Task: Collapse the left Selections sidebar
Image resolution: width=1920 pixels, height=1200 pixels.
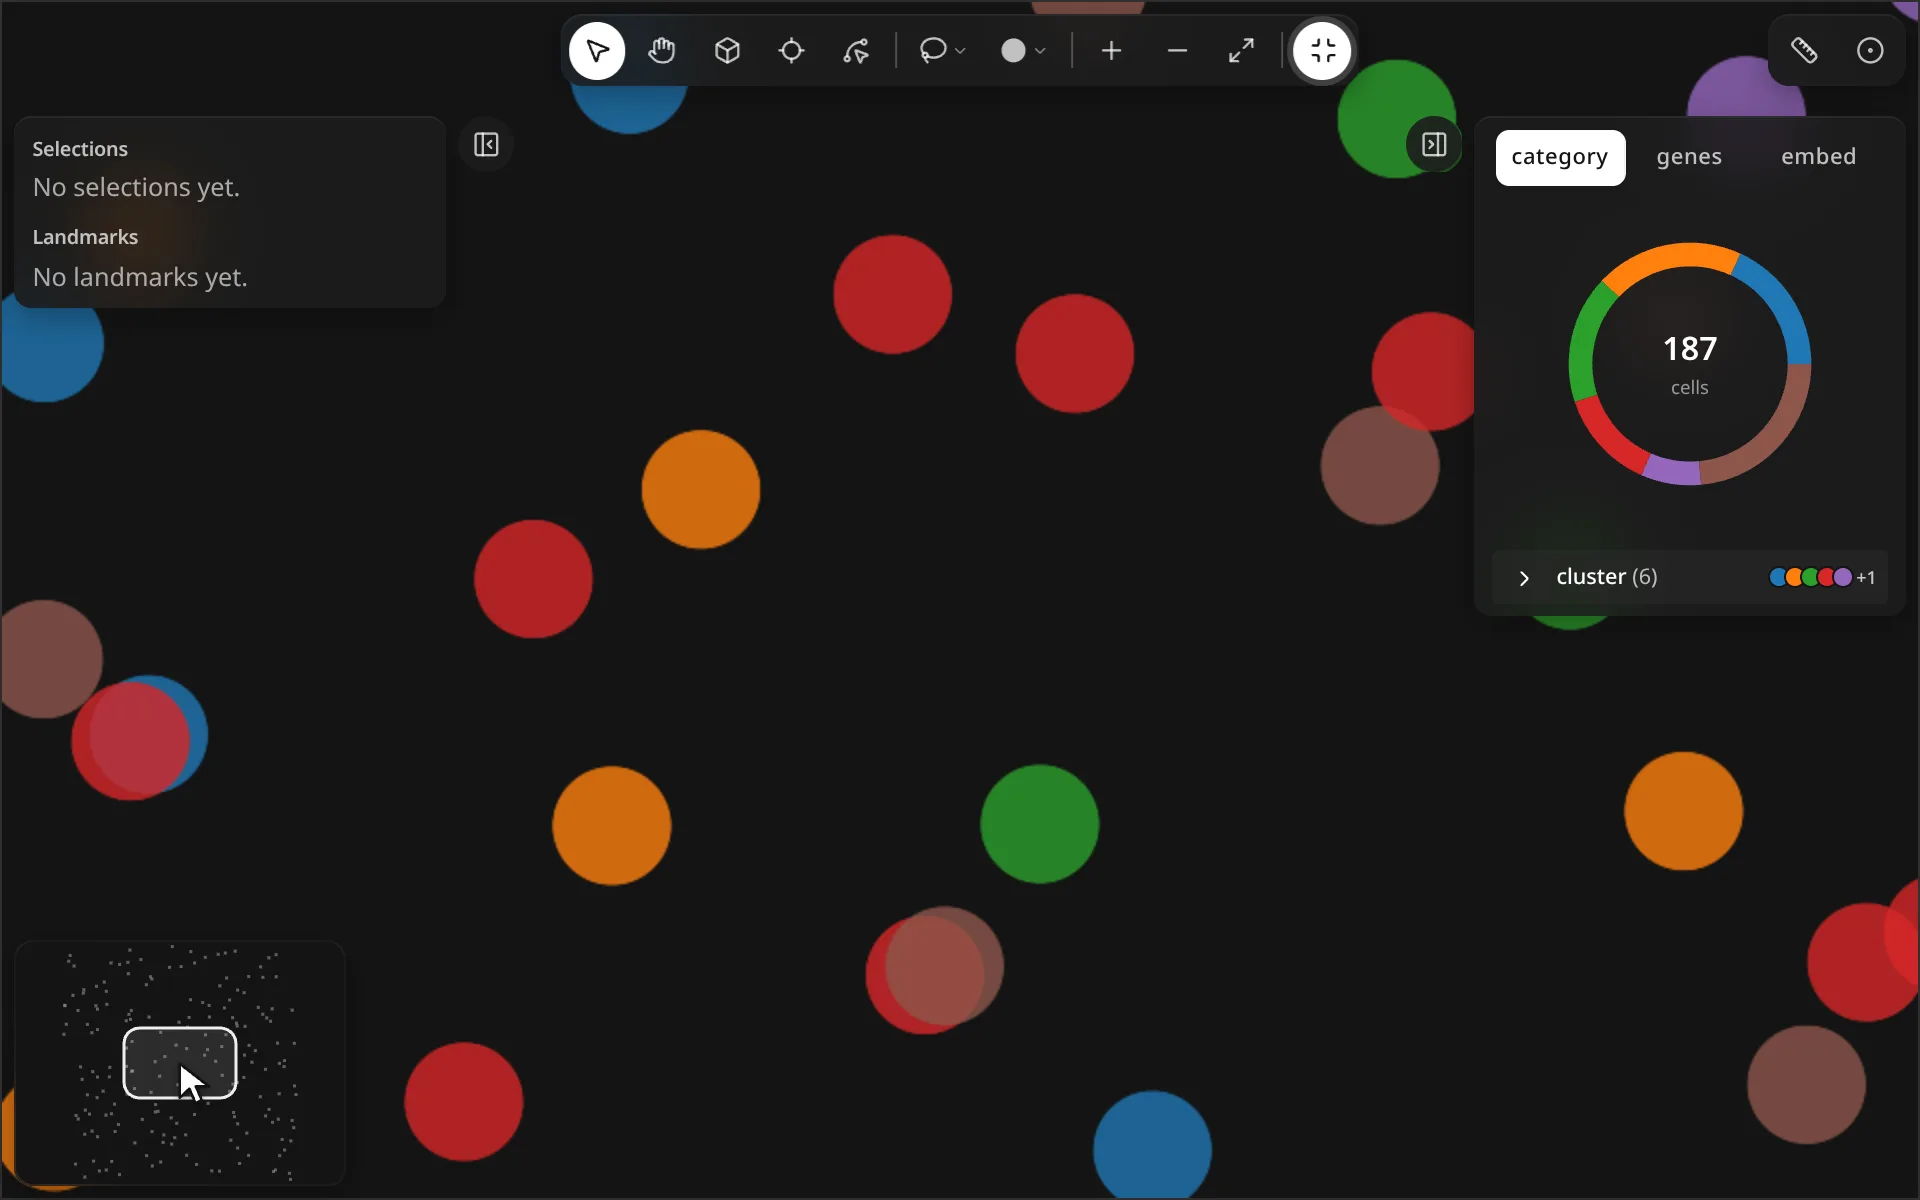Action: coord(486,145)
